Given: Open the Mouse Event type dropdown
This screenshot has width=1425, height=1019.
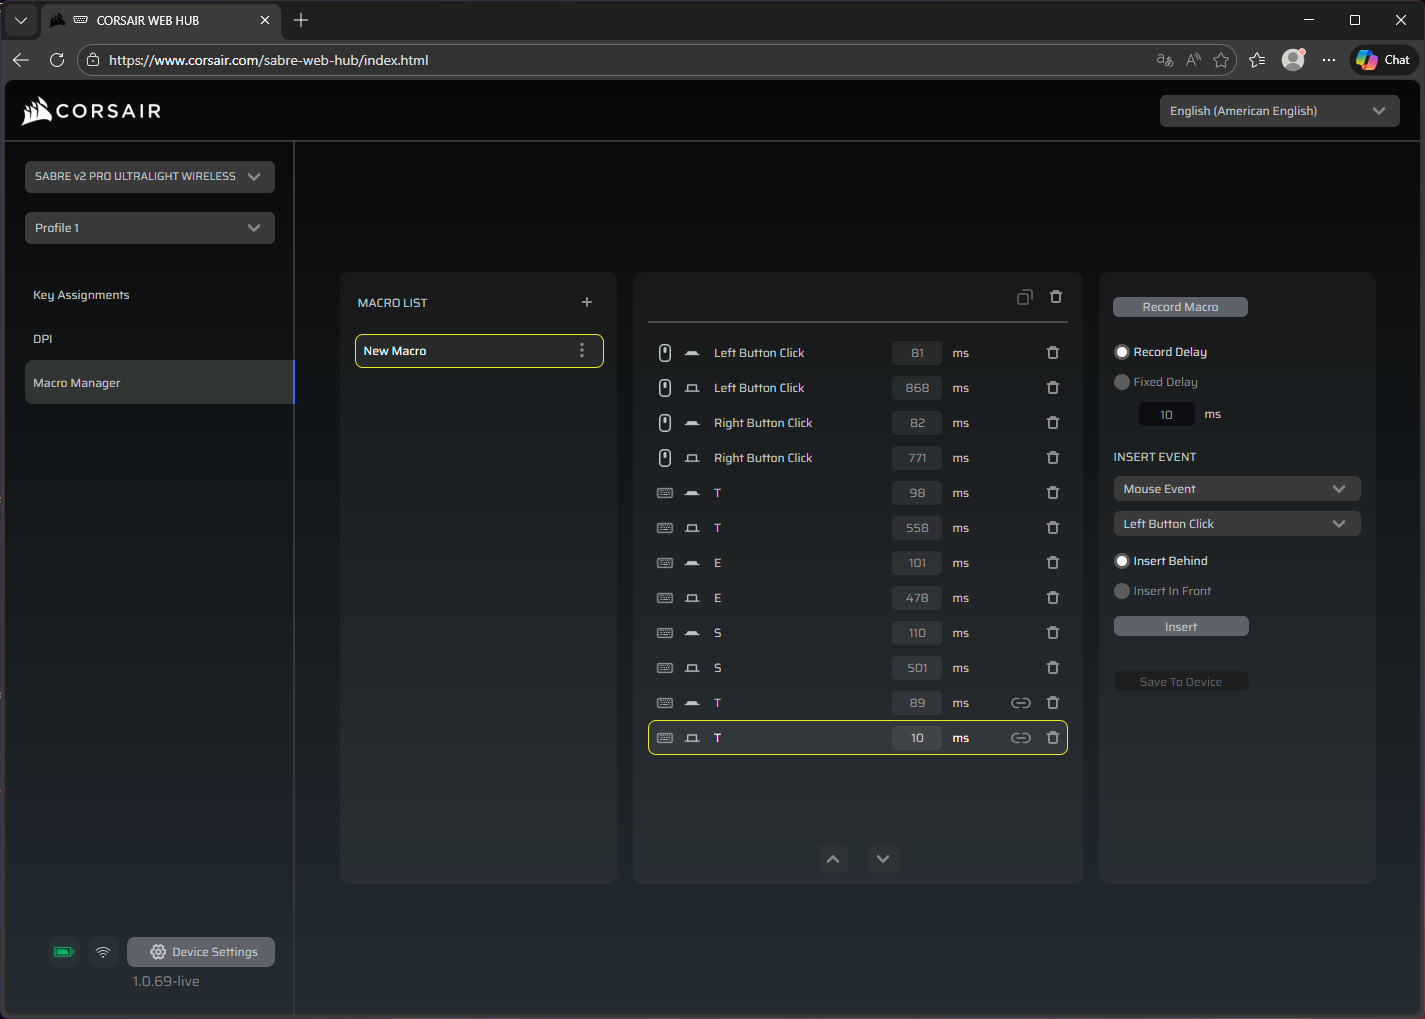Looking at the screenshot, I should pyautogui.click(x=1236, y=489).
